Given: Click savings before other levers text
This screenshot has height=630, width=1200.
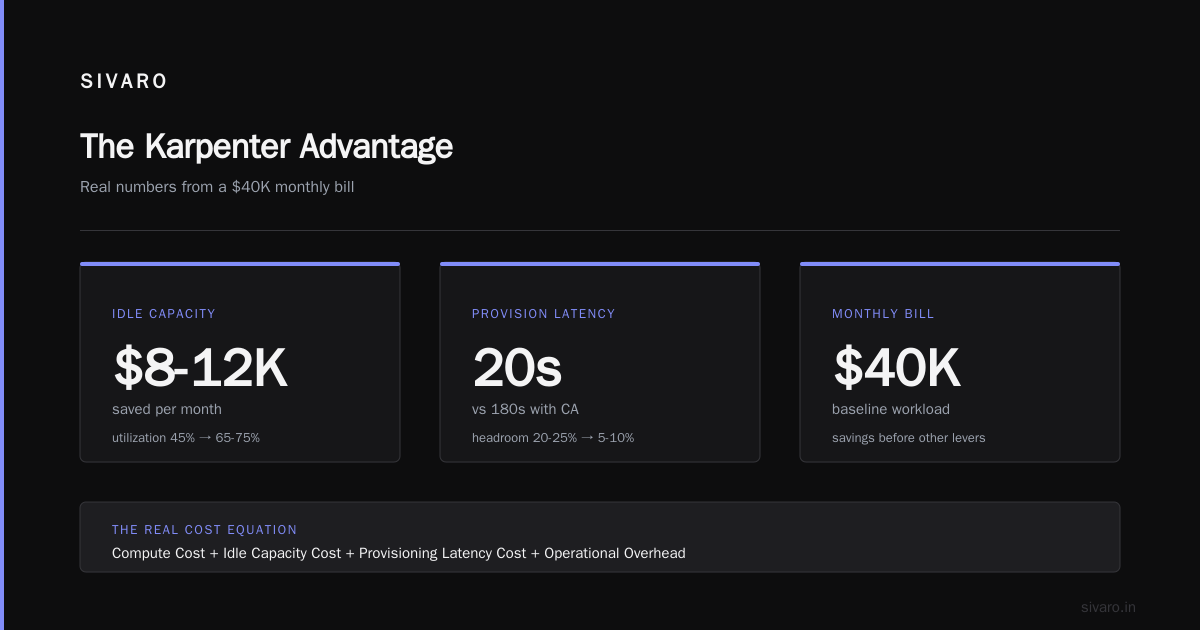Looking at the screenshot, I should click(x=908, y=438).
